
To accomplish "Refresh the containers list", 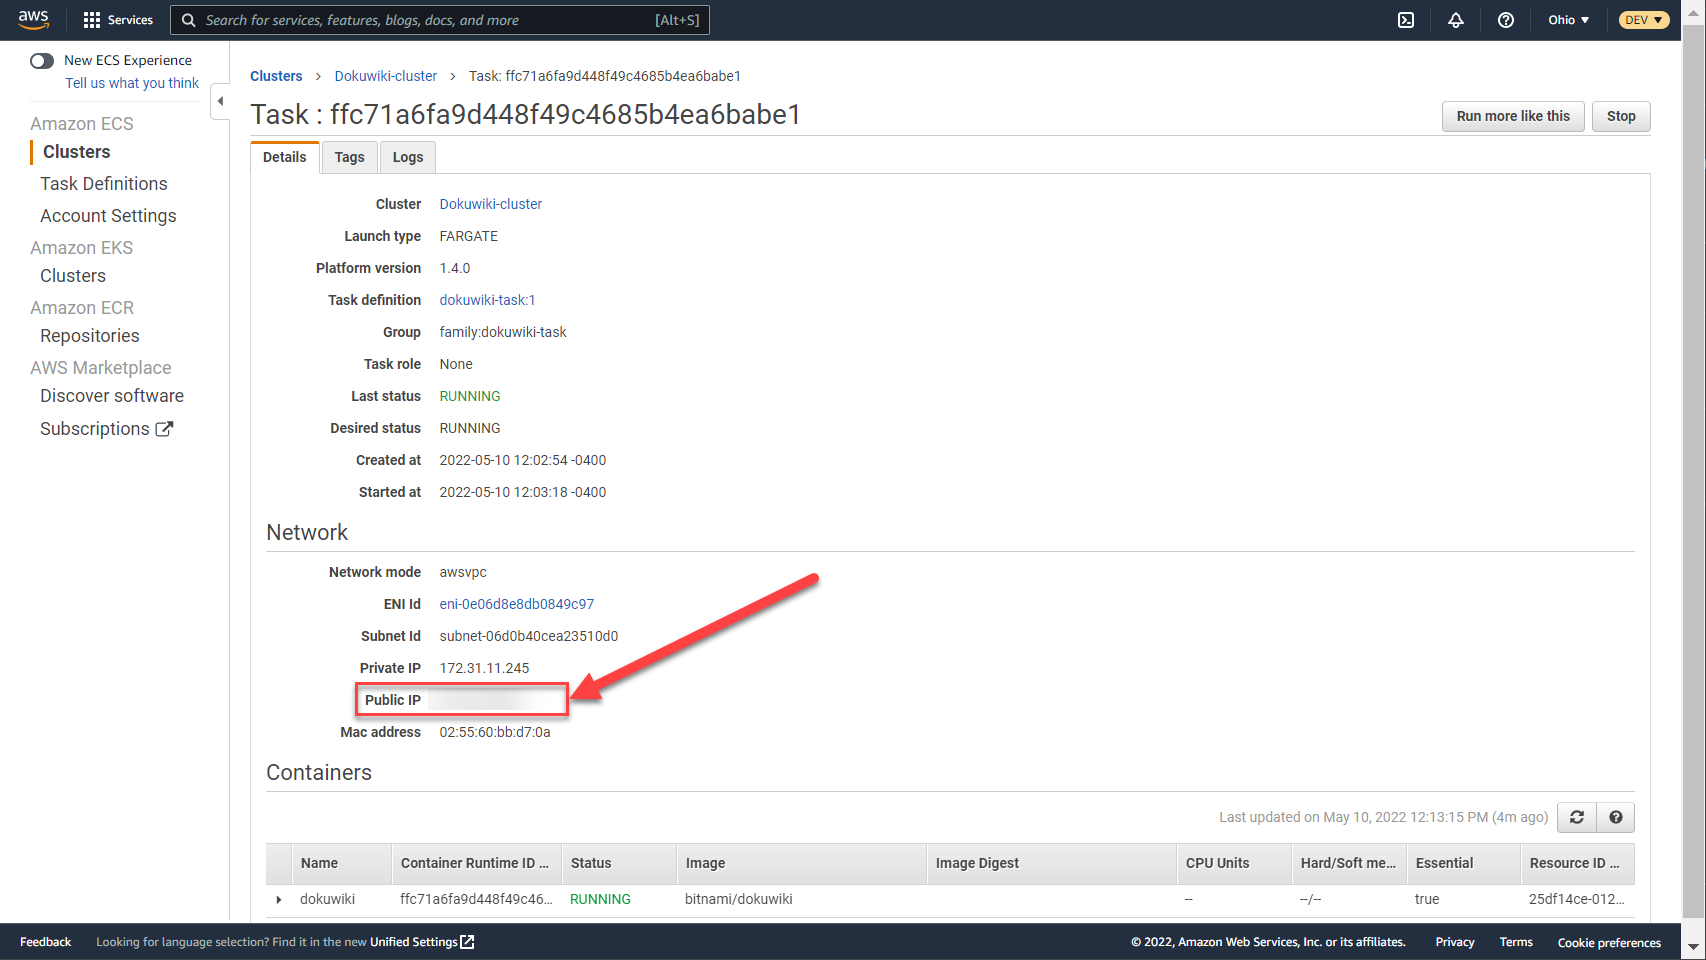I will [x=1577, y=817].
